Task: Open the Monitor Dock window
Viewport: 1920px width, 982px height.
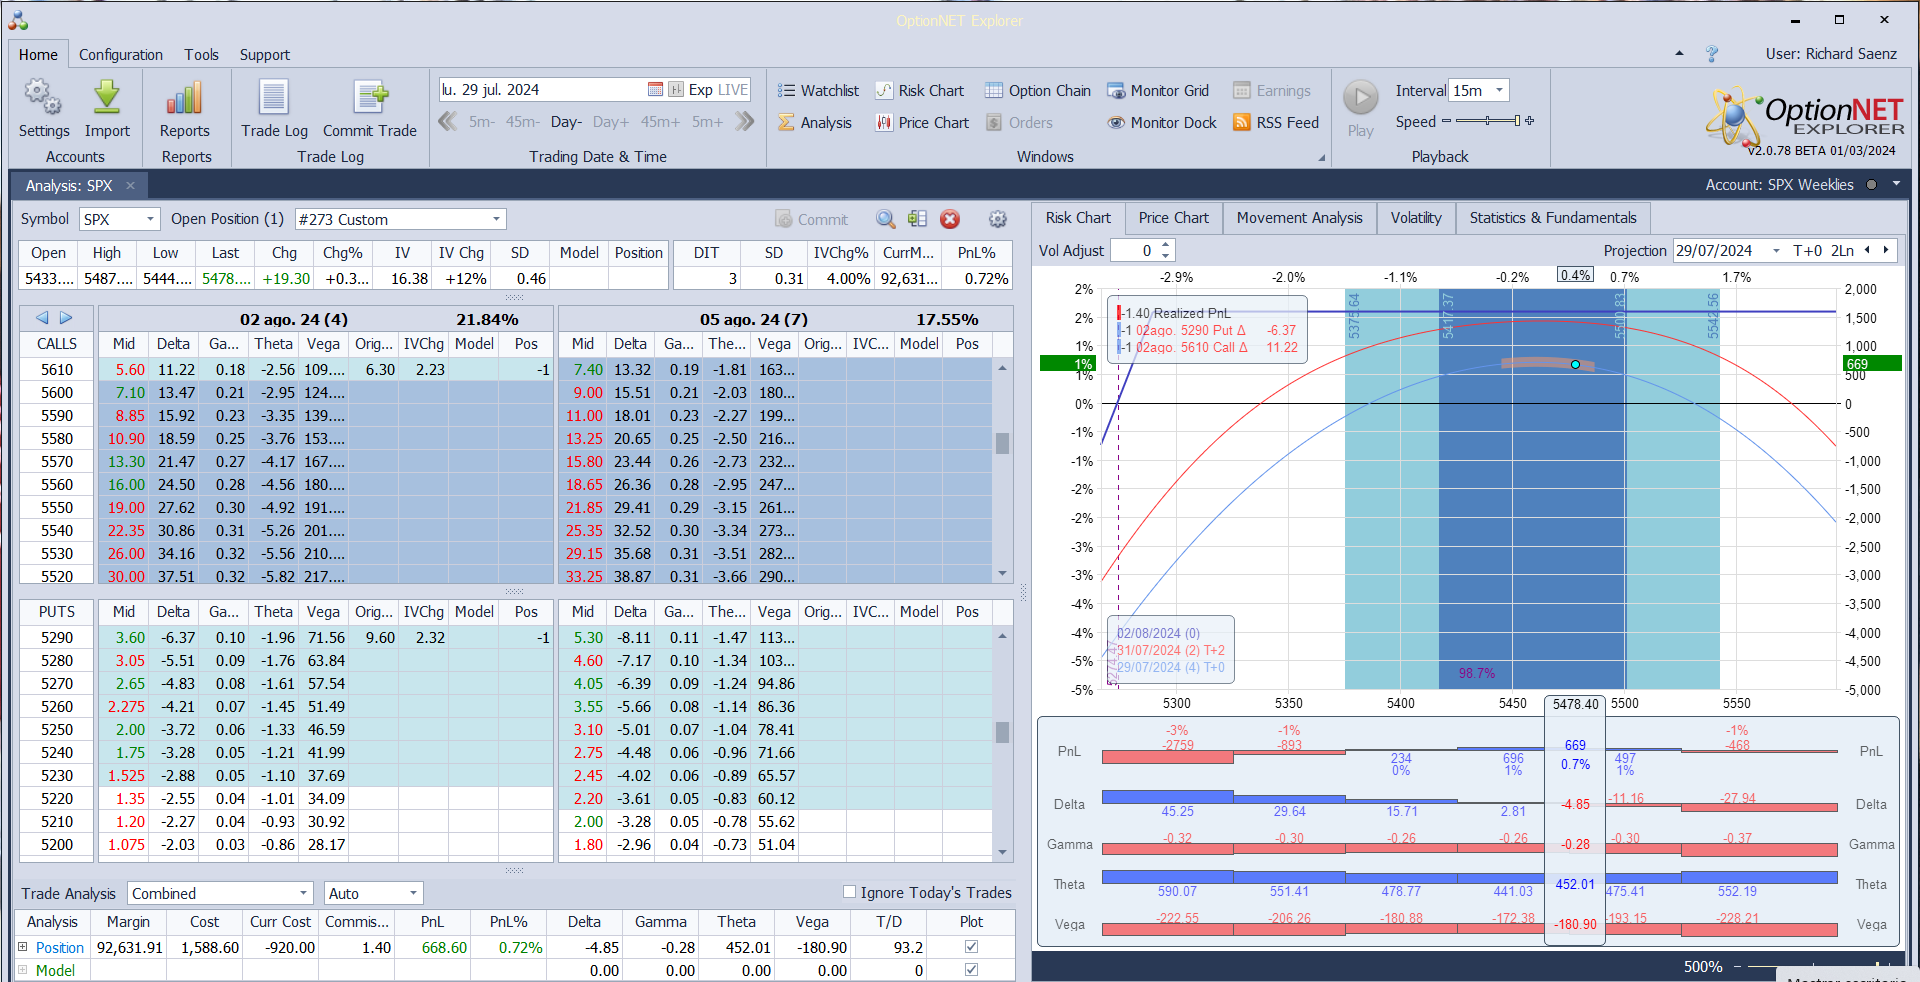Action: click(x=1162, y=122)
